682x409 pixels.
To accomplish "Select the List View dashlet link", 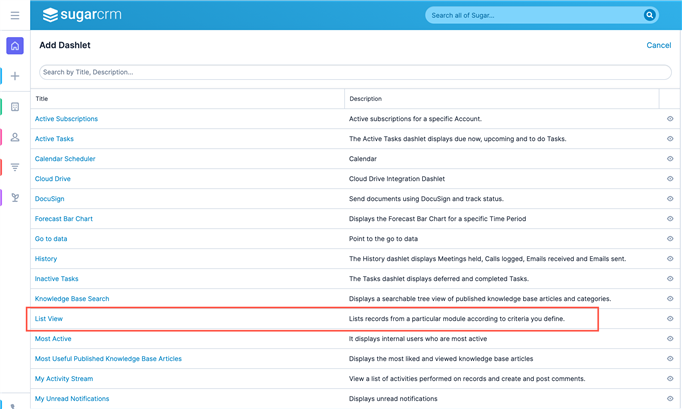I will pos(49,319).
